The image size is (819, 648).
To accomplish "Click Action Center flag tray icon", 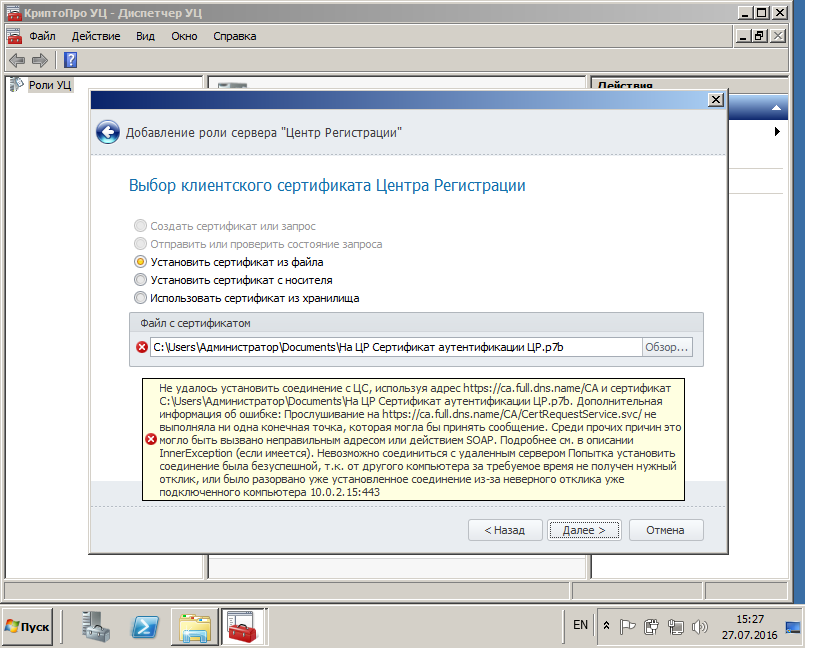I will click(627, 626).
